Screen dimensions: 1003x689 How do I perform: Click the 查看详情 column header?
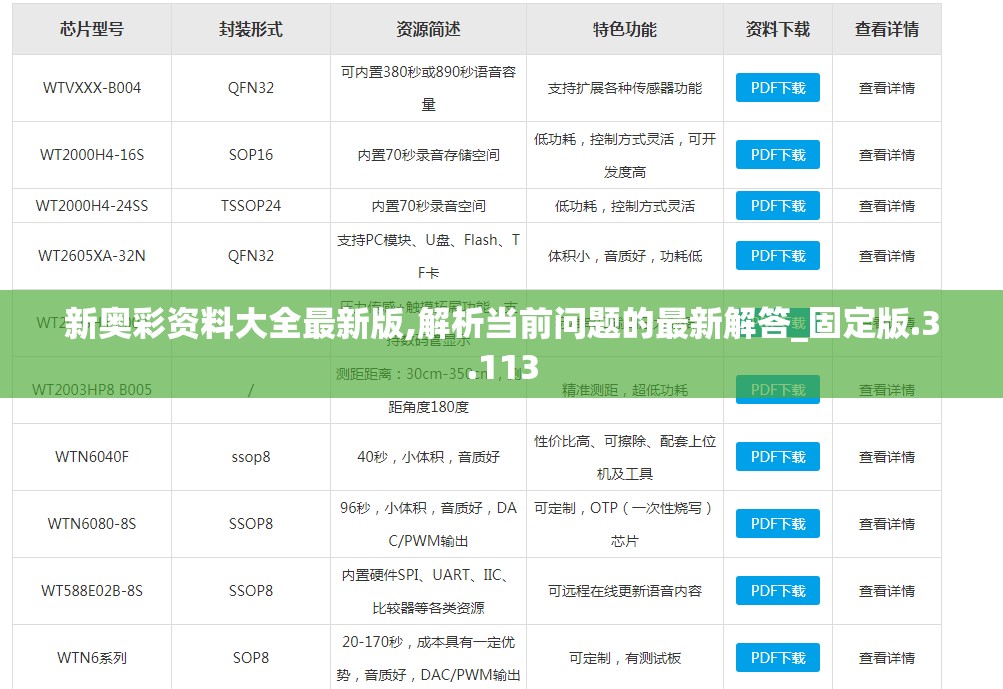coord(887,29)
